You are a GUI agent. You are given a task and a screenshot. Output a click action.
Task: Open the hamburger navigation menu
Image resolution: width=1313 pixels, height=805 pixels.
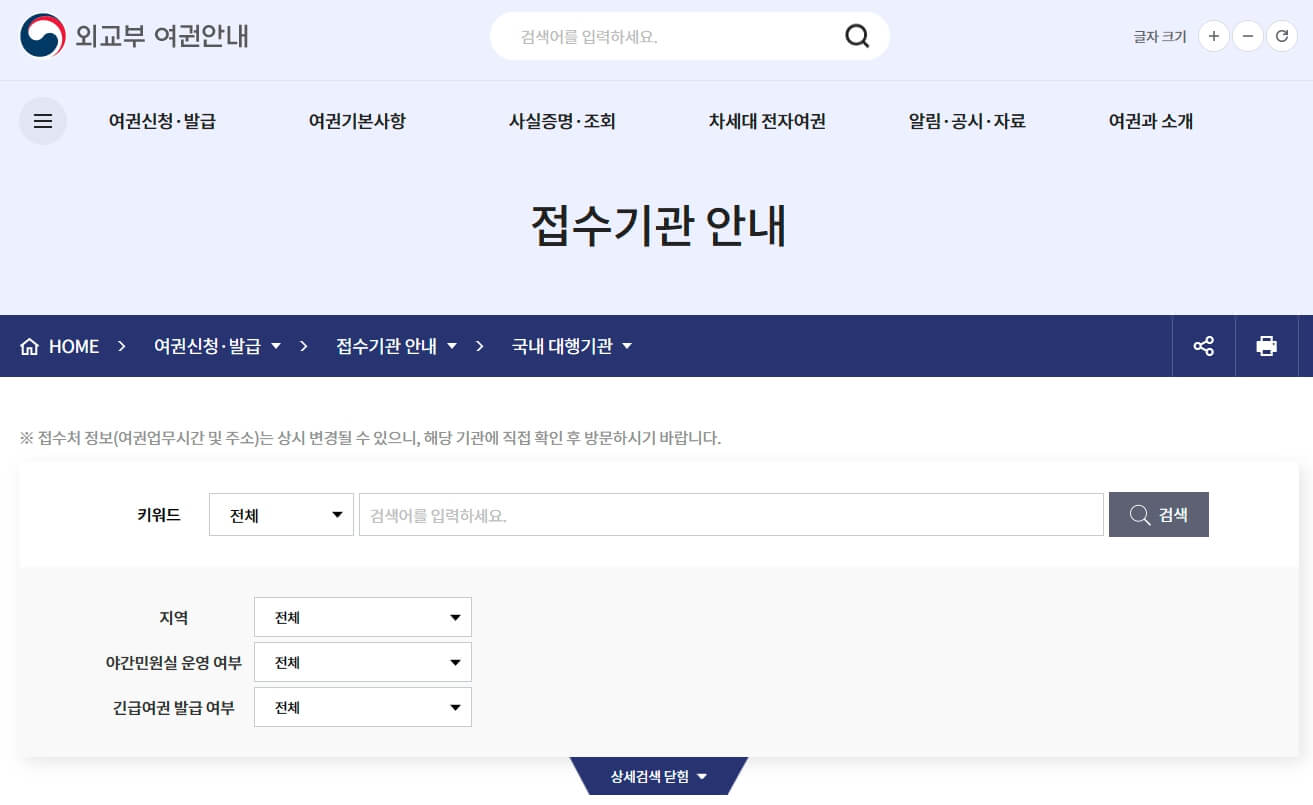[x=42, y=120]
